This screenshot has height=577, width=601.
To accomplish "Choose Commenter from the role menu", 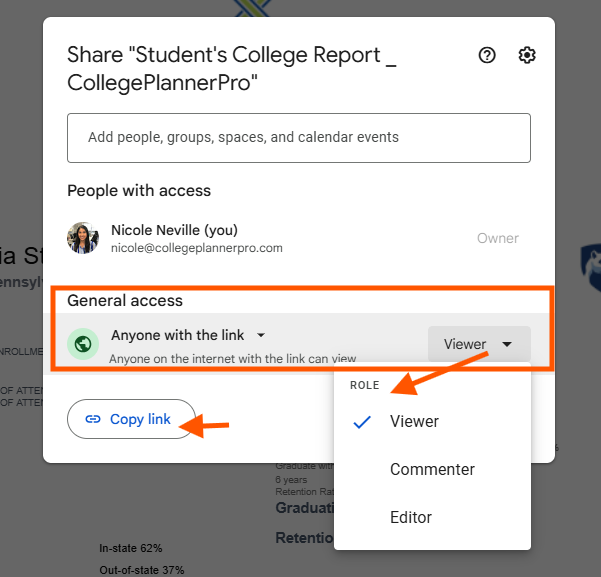I will pos(432,469).
